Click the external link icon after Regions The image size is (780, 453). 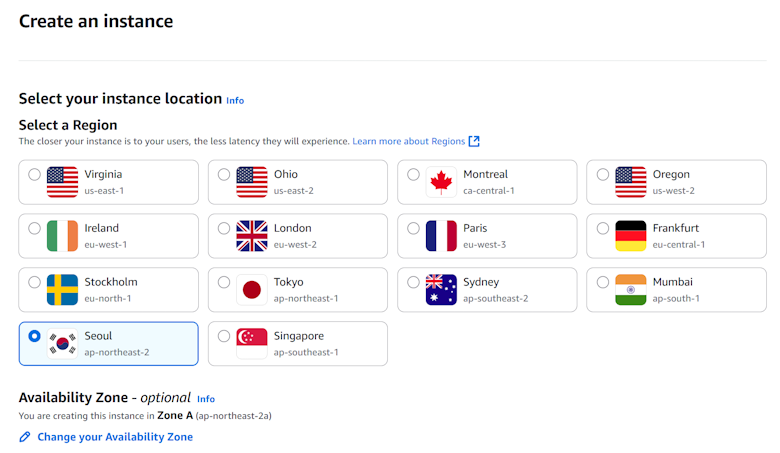[x=475, y=141]
